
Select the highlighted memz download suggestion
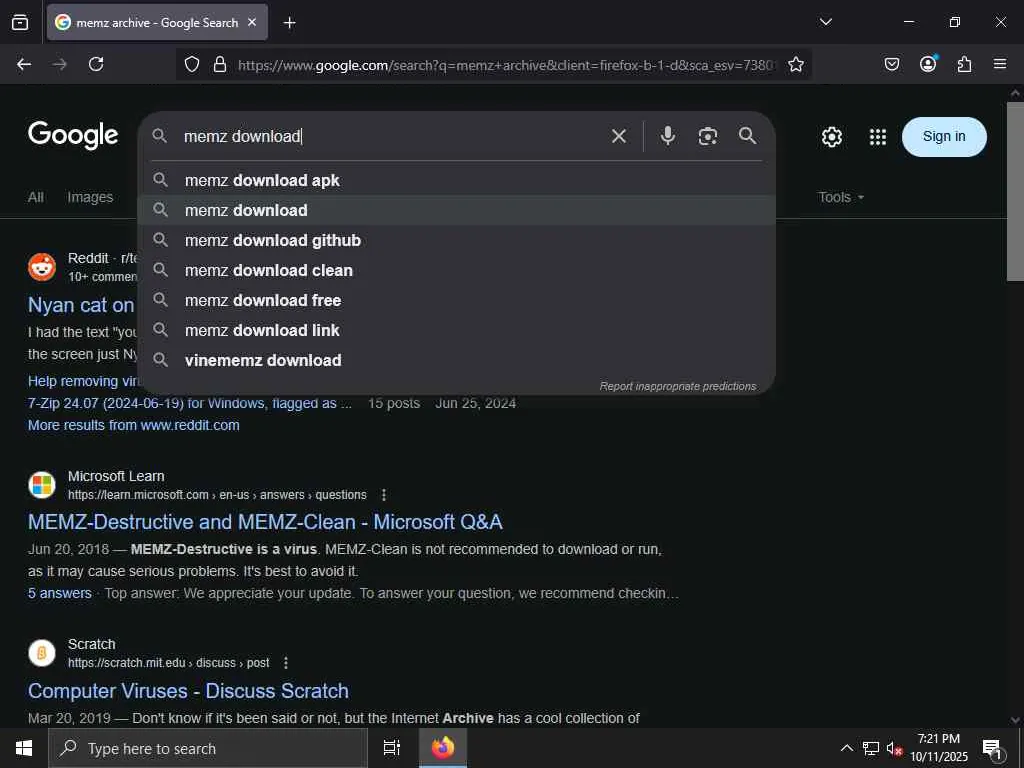coord(456,210)
